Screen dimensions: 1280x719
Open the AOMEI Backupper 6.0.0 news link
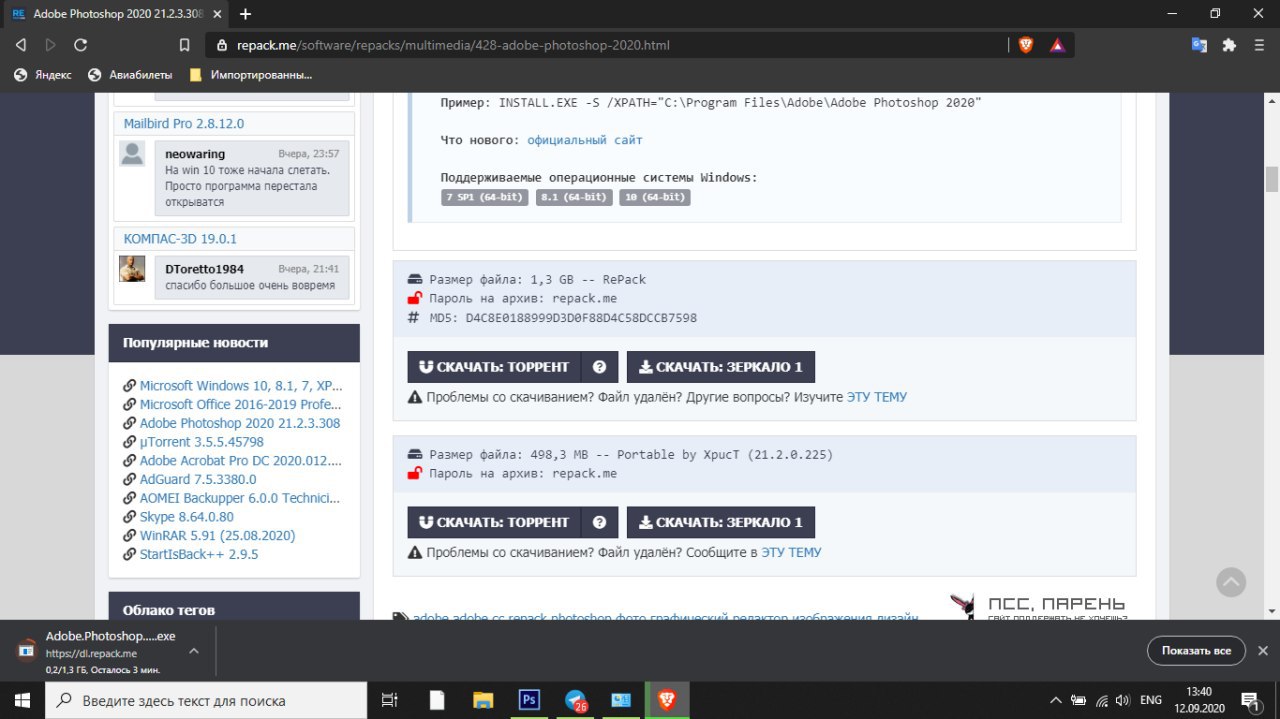239,498
